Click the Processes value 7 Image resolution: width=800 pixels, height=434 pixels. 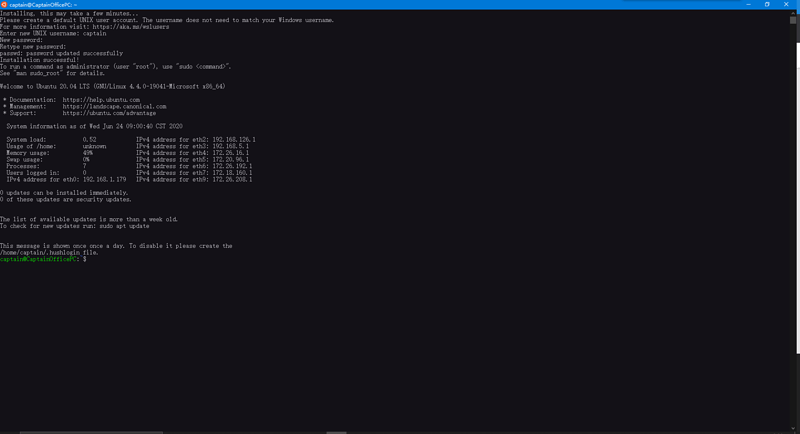[85, 166]
